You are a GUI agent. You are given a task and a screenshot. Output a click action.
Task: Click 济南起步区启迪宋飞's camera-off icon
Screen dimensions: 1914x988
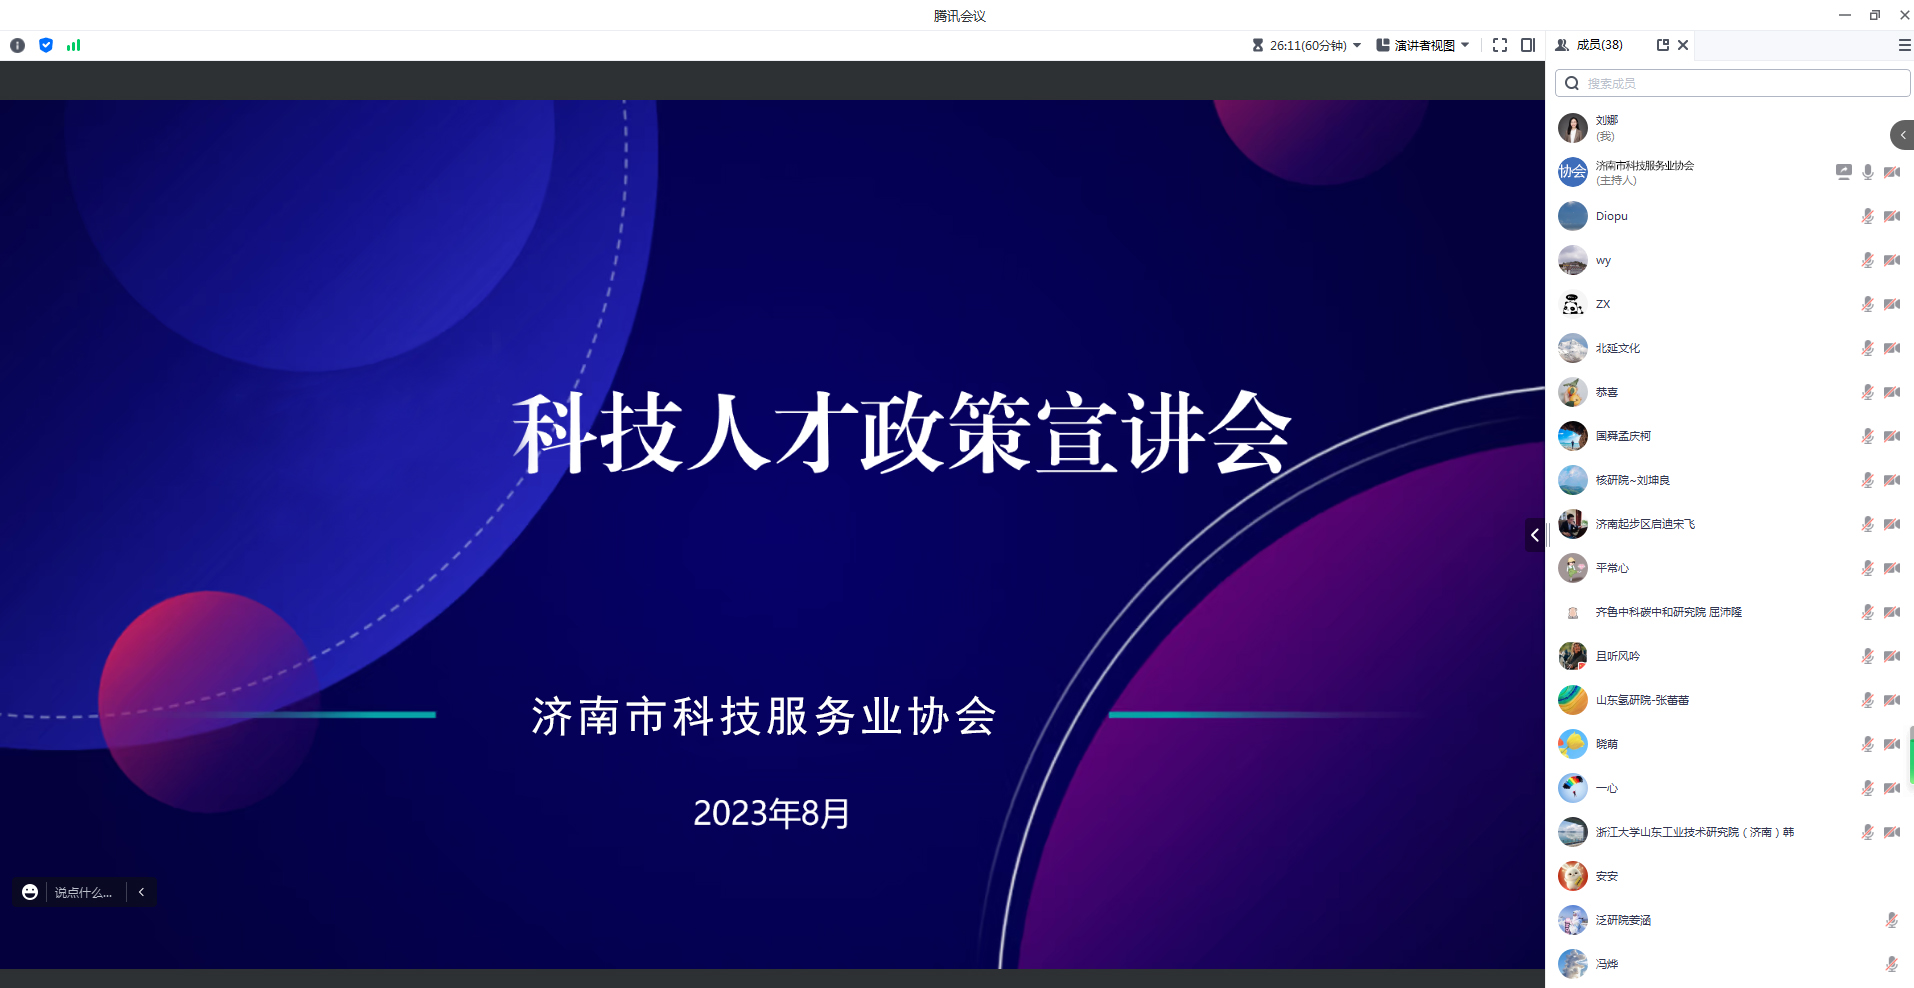coord(1892,524)
